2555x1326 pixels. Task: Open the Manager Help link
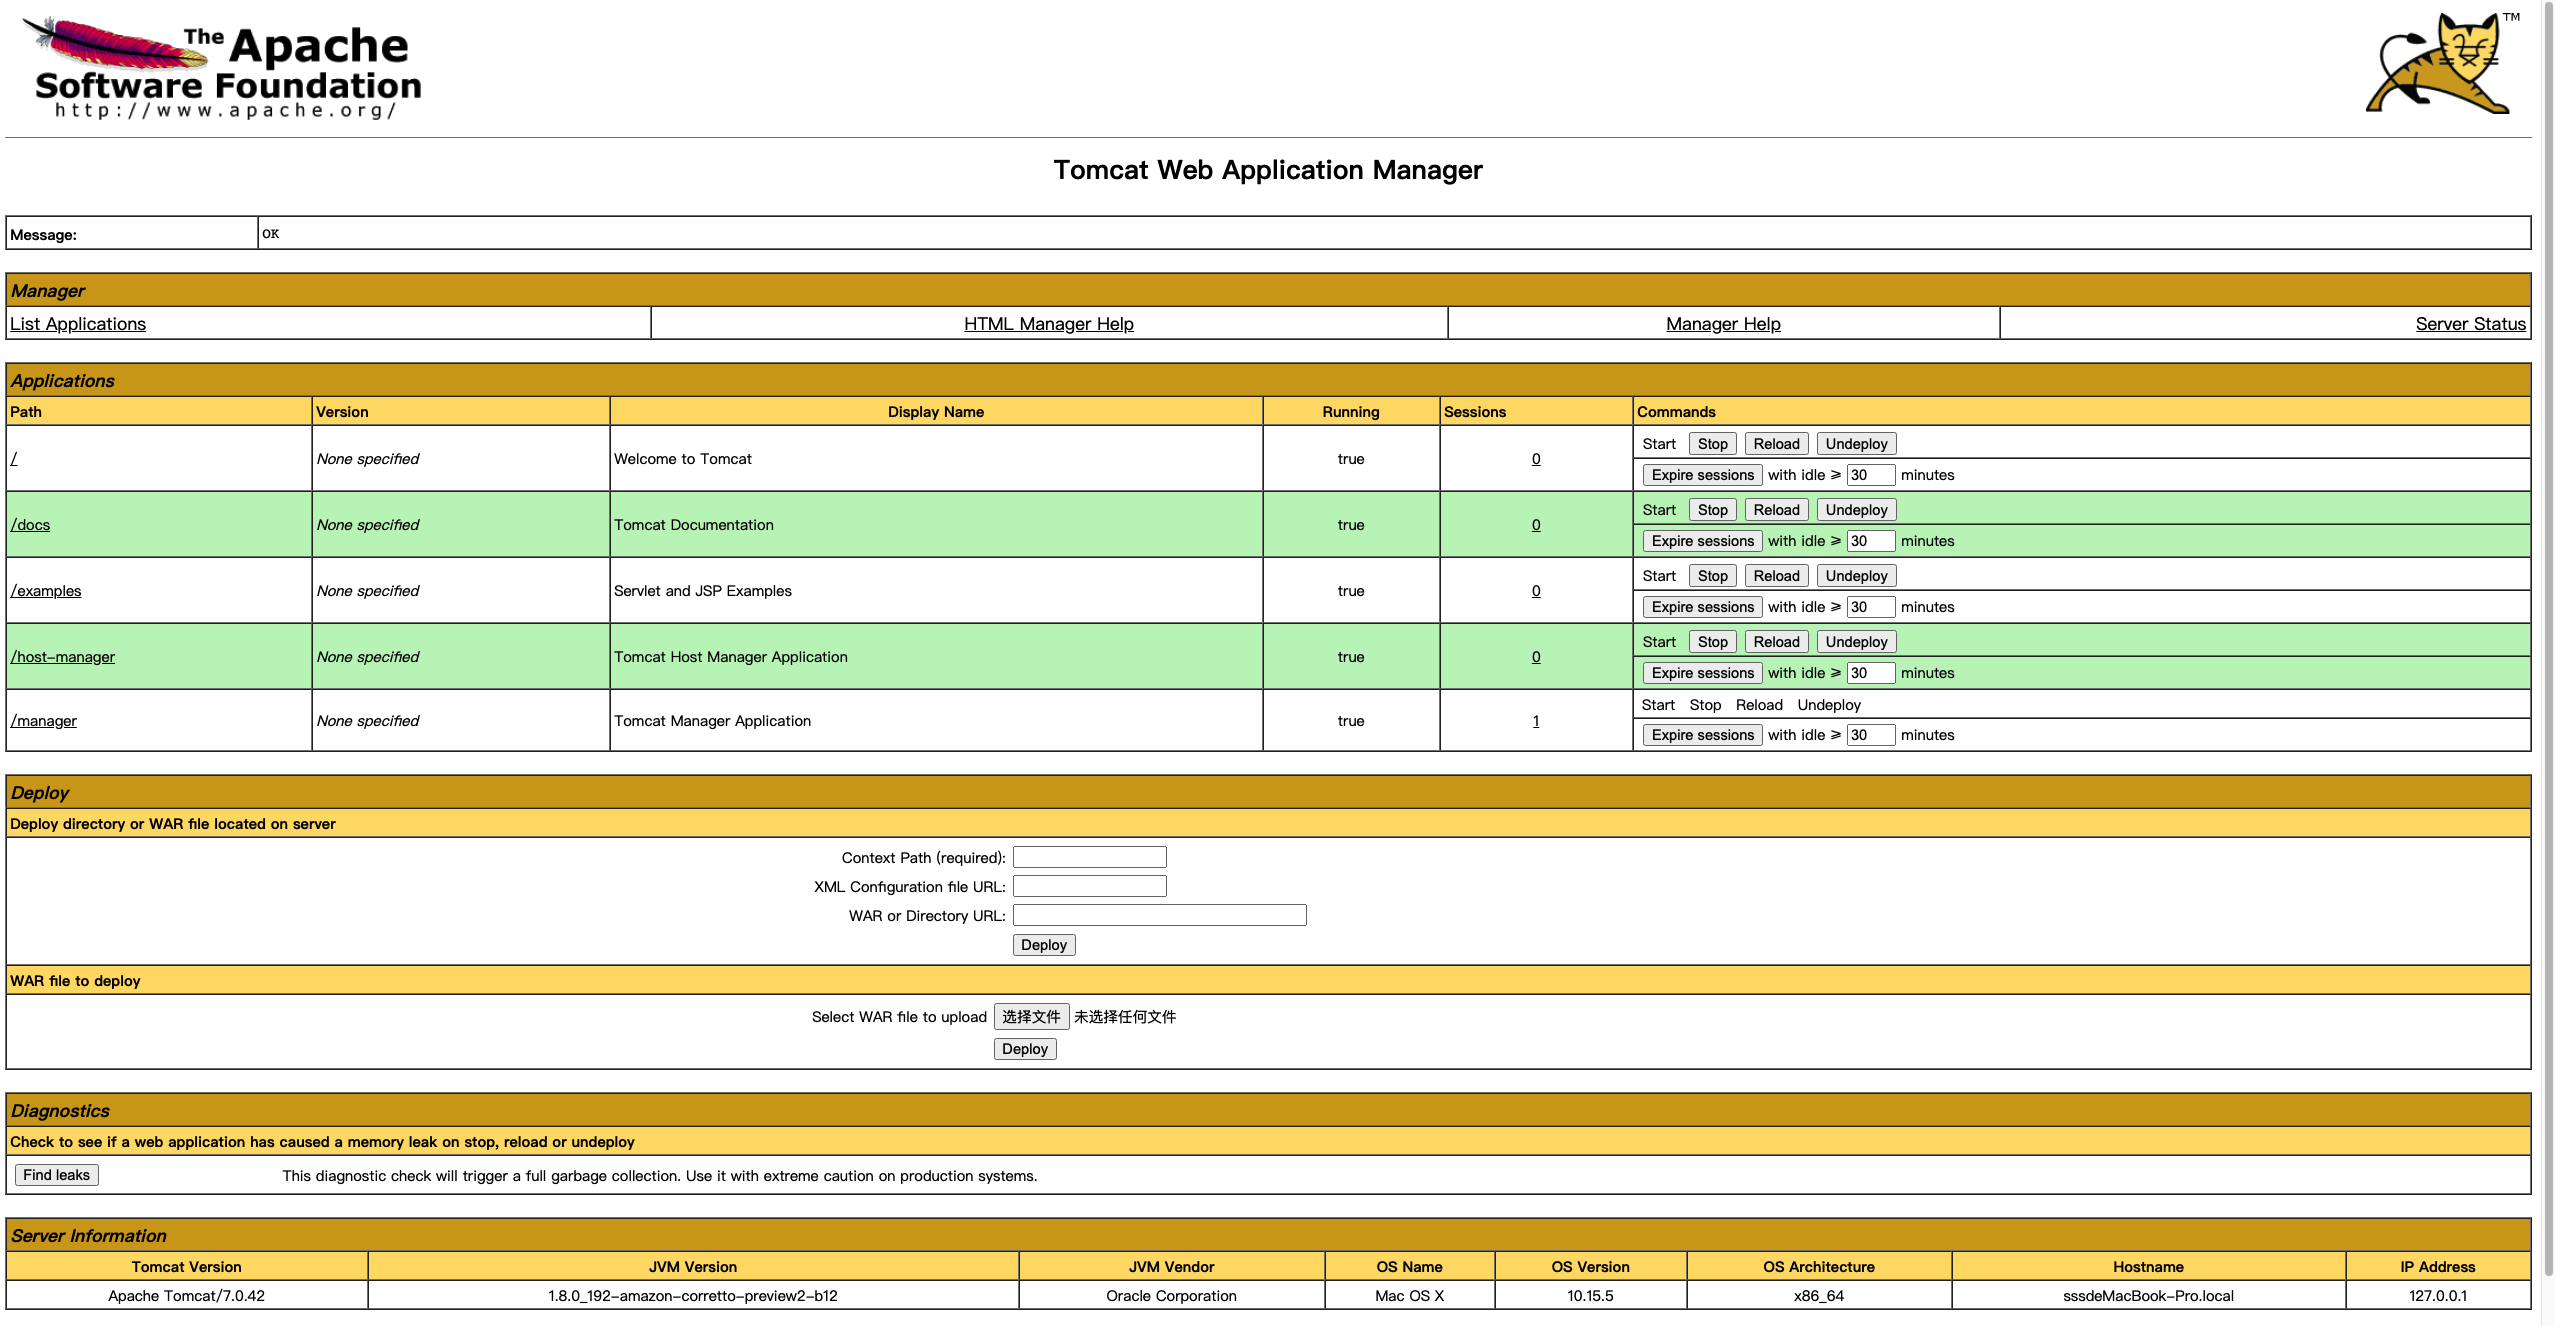point(1722,324)
